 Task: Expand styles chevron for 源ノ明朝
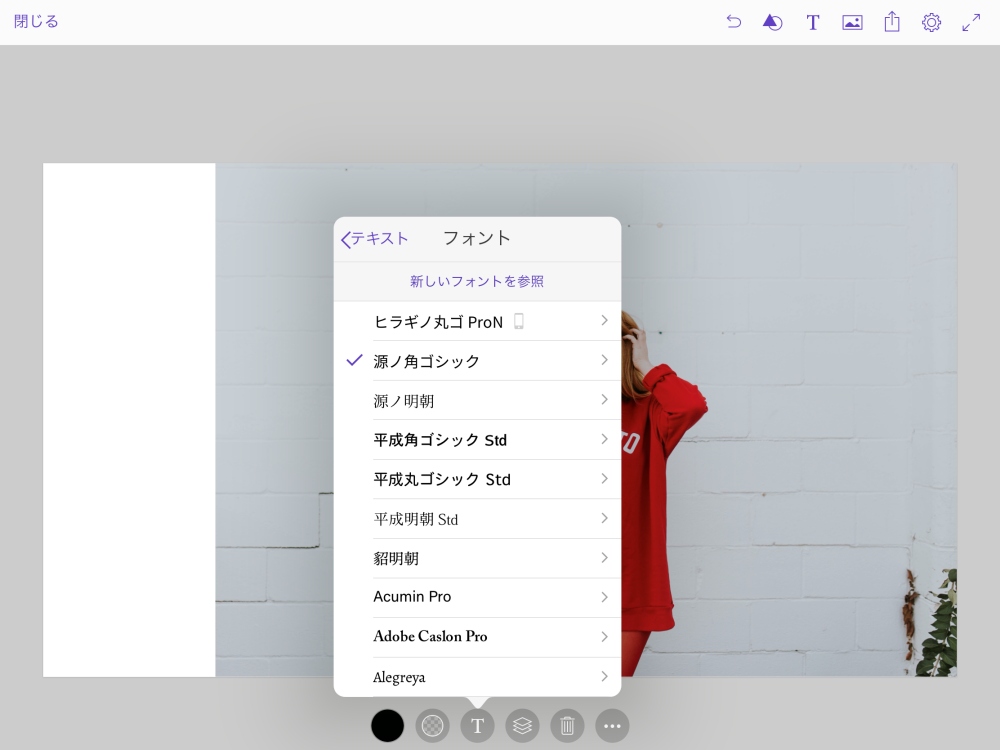[604, 400]
